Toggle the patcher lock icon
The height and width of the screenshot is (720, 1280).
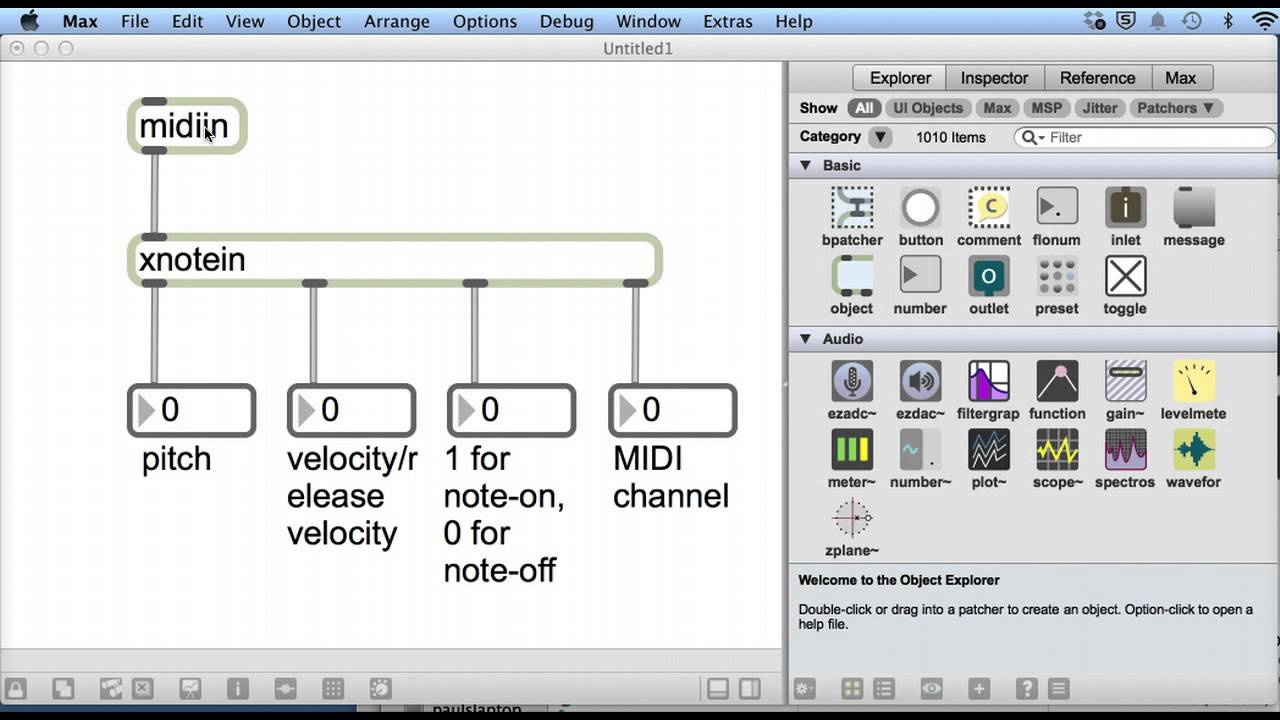[16, 688]
